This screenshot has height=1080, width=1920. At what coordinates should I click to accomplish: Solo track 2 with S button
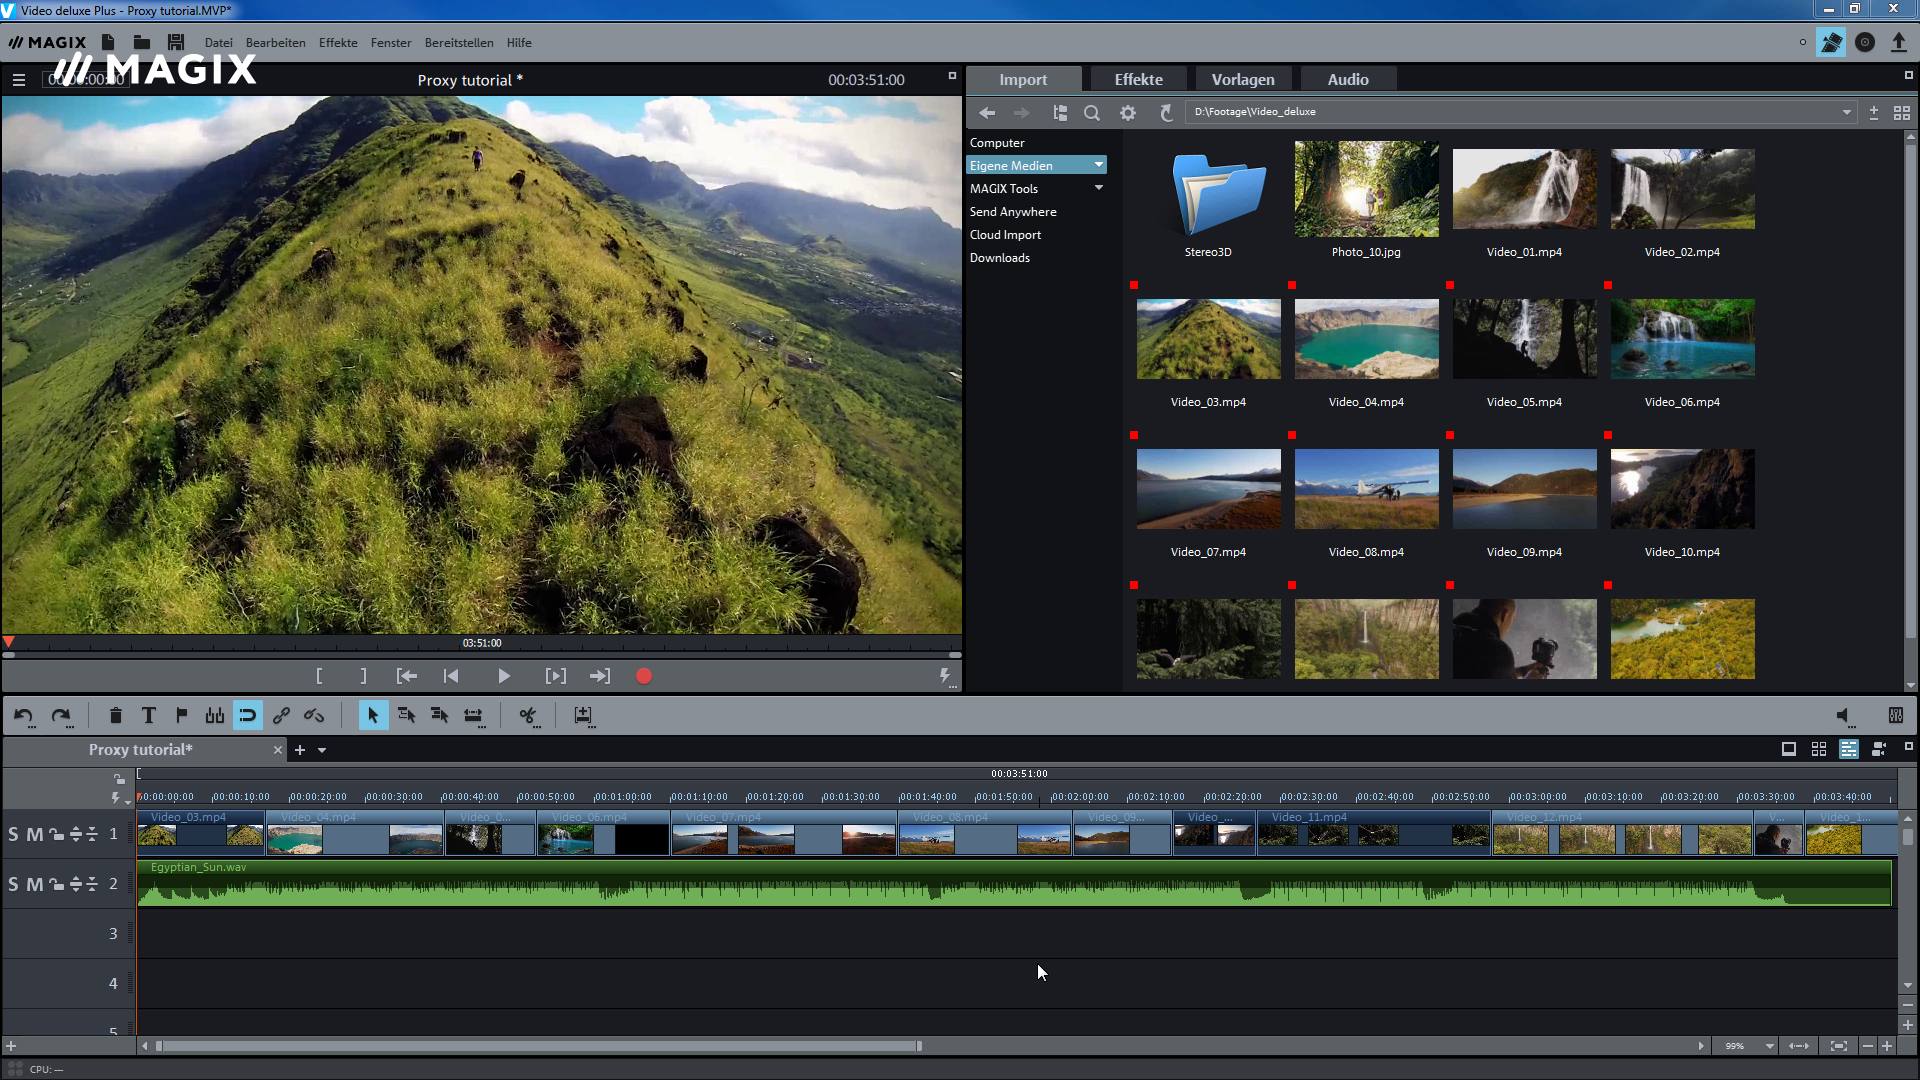[x=13, y=884]
